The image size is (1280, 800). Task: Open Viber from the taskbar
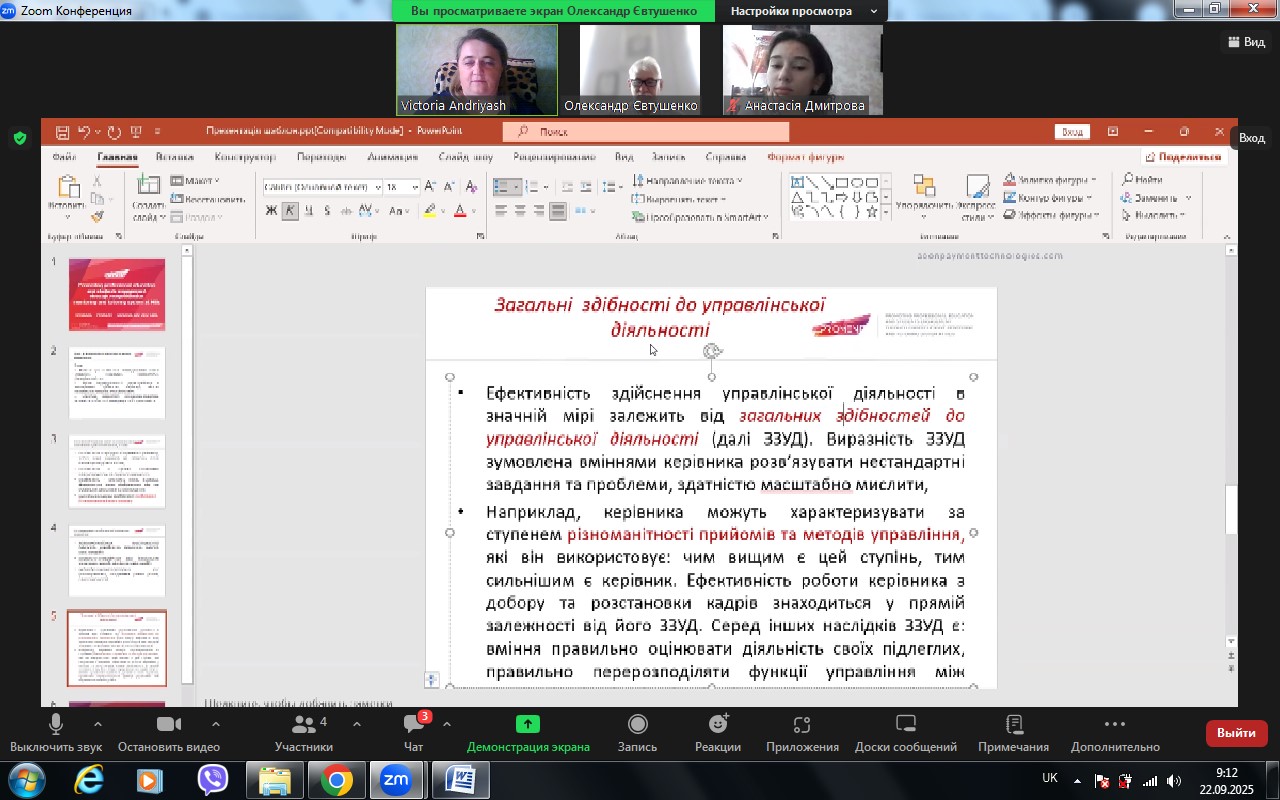(x=212, y=780)
